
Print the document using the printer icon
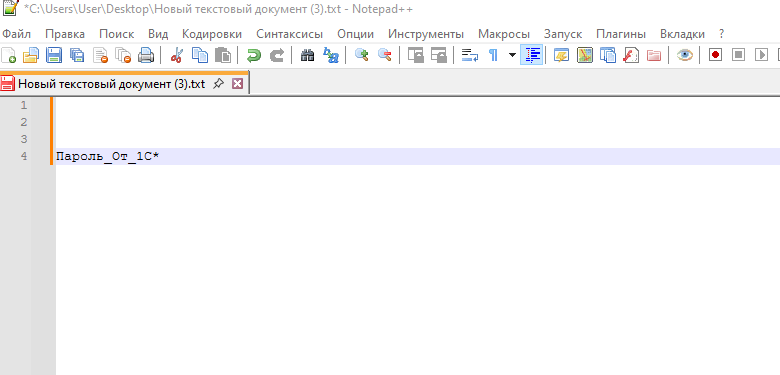tap(146, 55)
